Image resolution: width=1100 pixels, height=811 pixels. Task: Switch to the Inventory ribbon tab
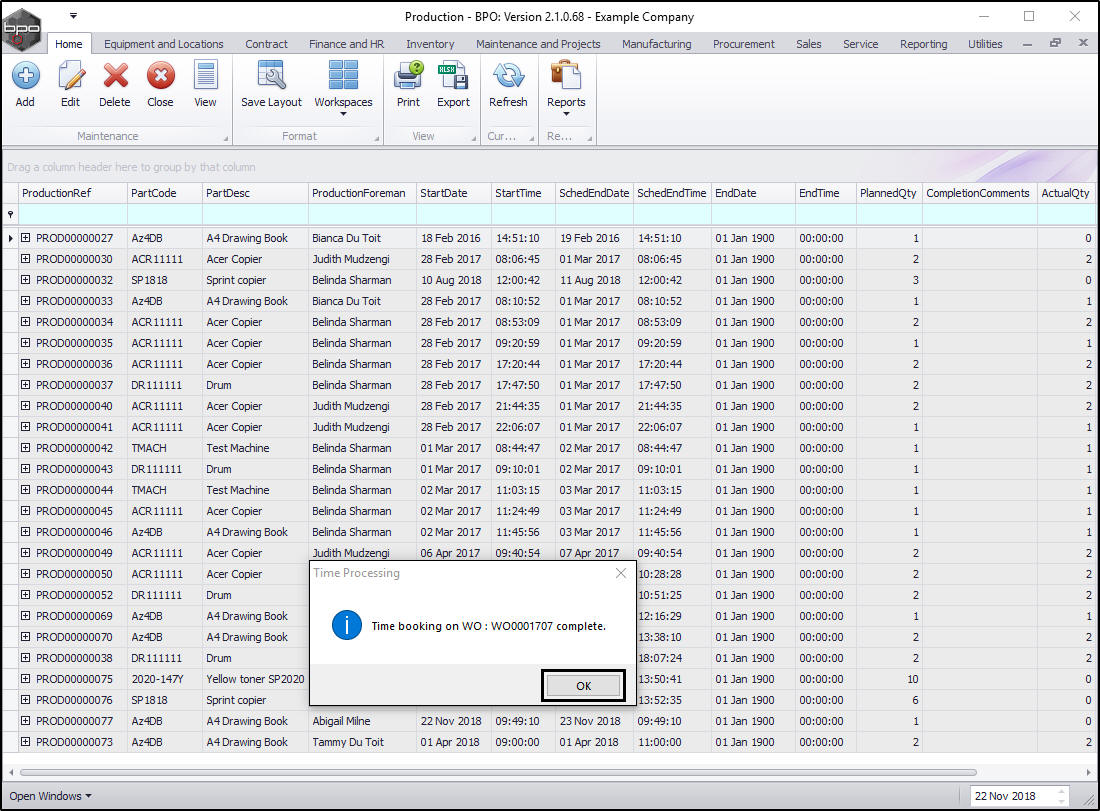(x=430, y=44)
